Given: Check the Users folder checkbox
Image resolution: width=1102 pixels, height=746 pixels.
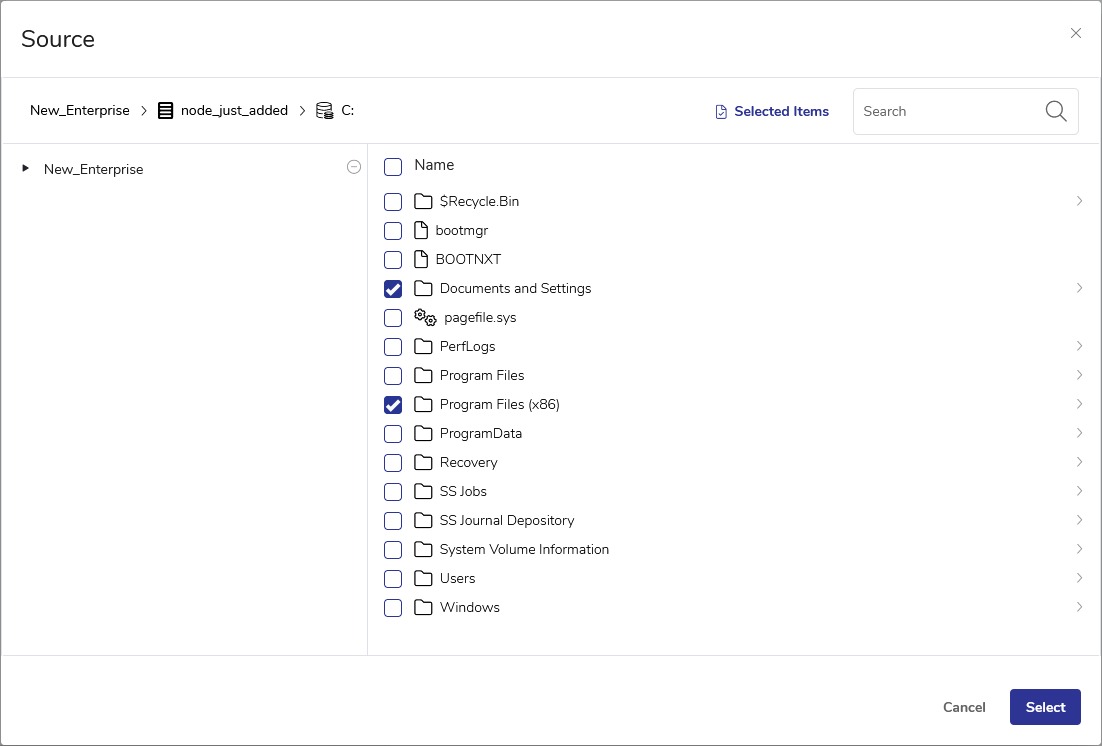Looking at the screenshot, I should [x=393, y=579].
